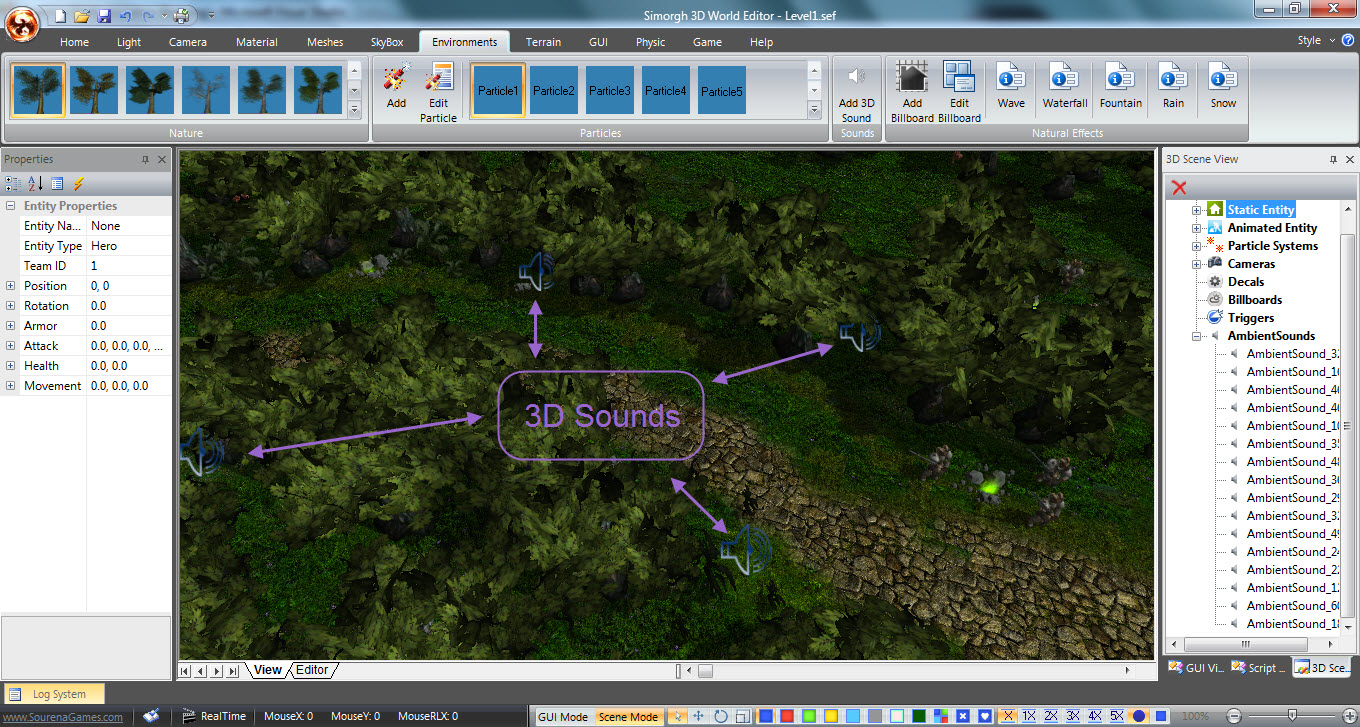Image resolution: width=1360 pixels, height=727 pixels.
Task: Click the red X delete icon in 3D Scene View
Action: click(1179, 187)
